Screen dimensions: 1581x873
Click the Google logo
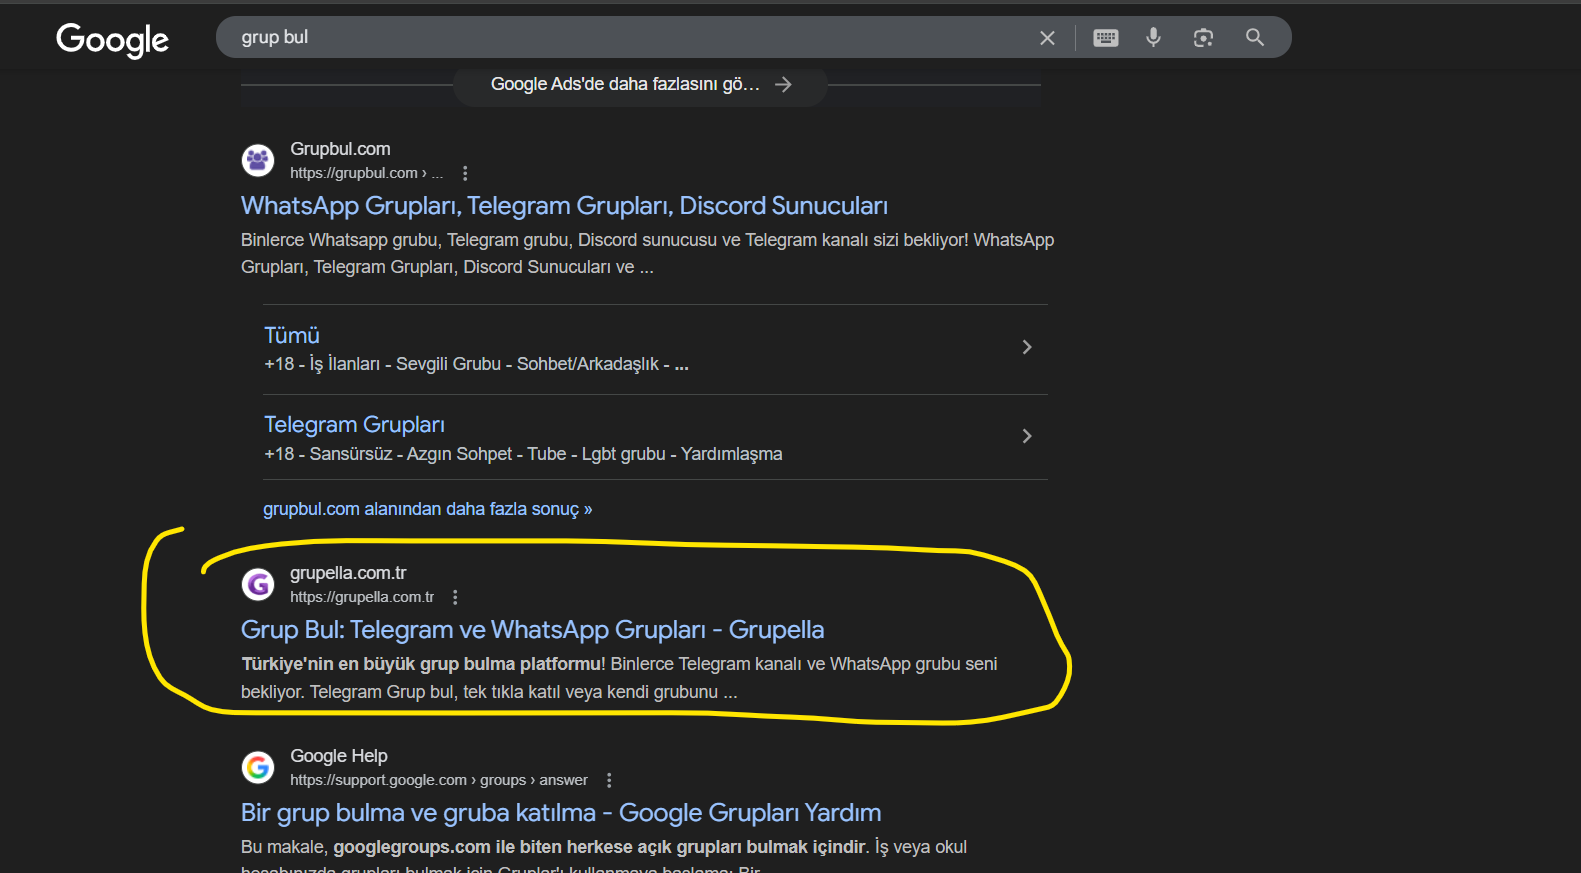coord(112,40)
